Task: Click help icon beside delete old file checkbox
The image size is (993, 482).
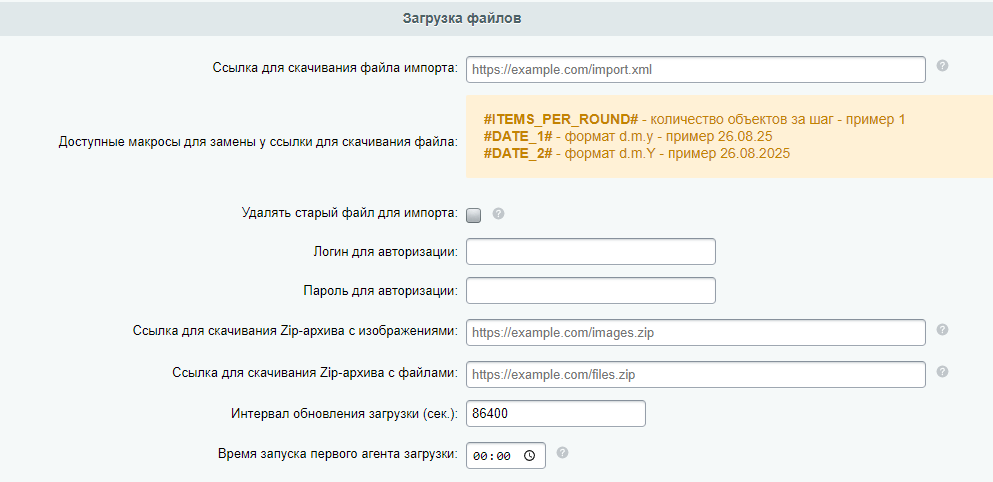Action: coord(498,213)
